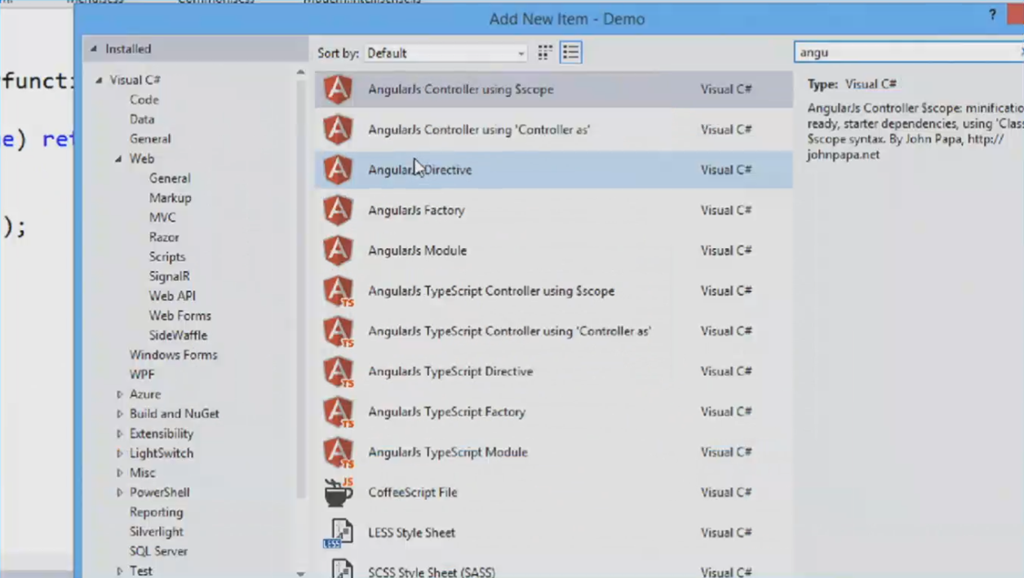Collapse the Installed section
This screenshot has width=1024, height=578.
(93, 49)
